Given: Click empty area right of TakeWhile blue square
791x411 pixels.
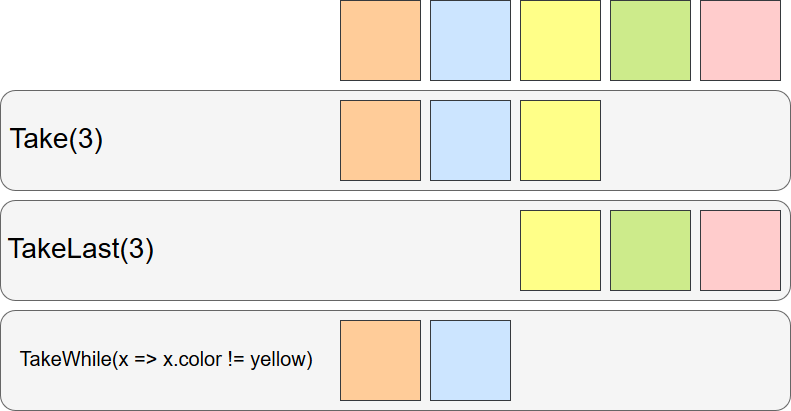Looking at the screenshot, I should click(x=648, y=361).
